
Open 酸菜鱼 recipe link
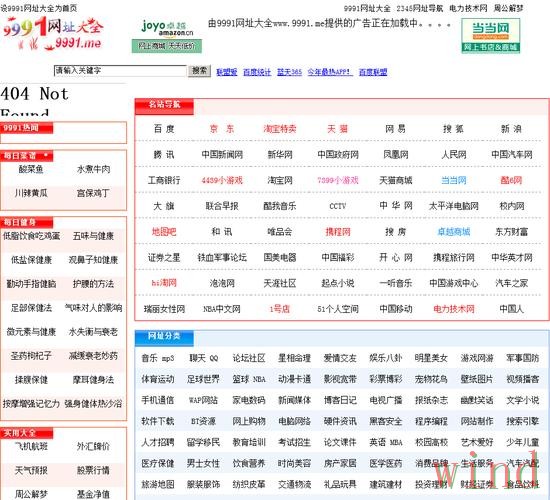(31, 169)
